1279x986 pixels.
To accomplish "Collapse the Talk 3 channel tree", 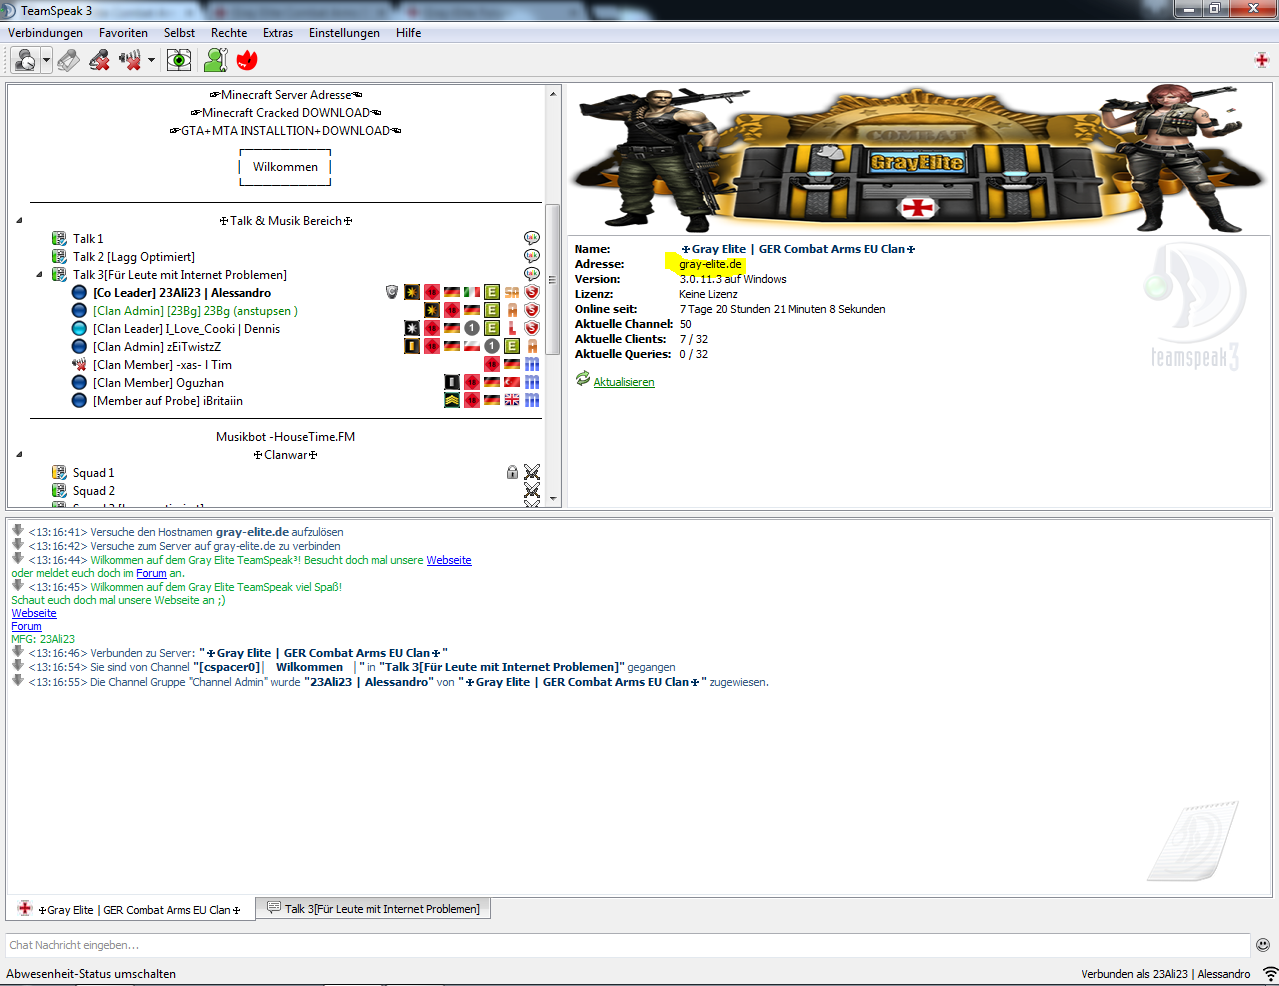I will [39, 275].
